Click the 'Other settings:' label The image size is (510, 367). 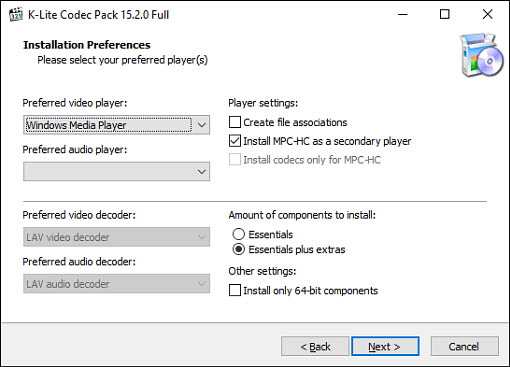262,271
